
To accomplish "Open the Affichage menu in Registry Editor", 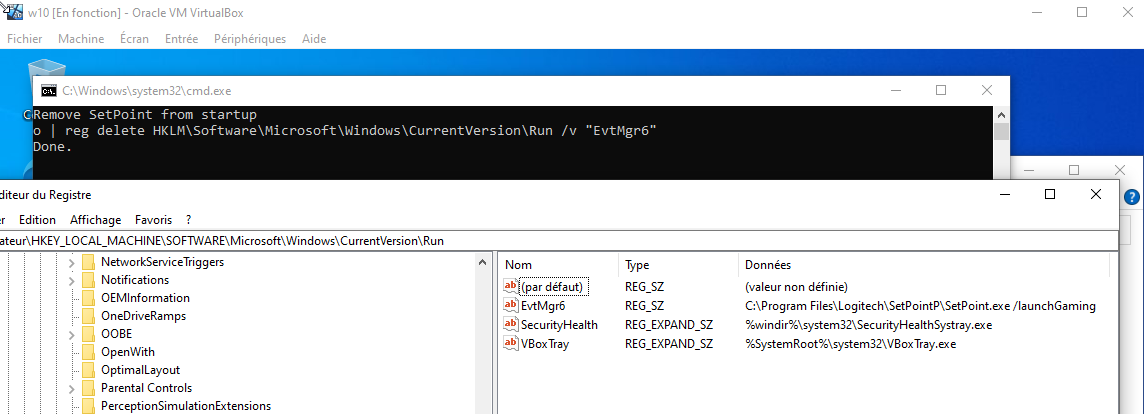I will click(x=96, y=219).
